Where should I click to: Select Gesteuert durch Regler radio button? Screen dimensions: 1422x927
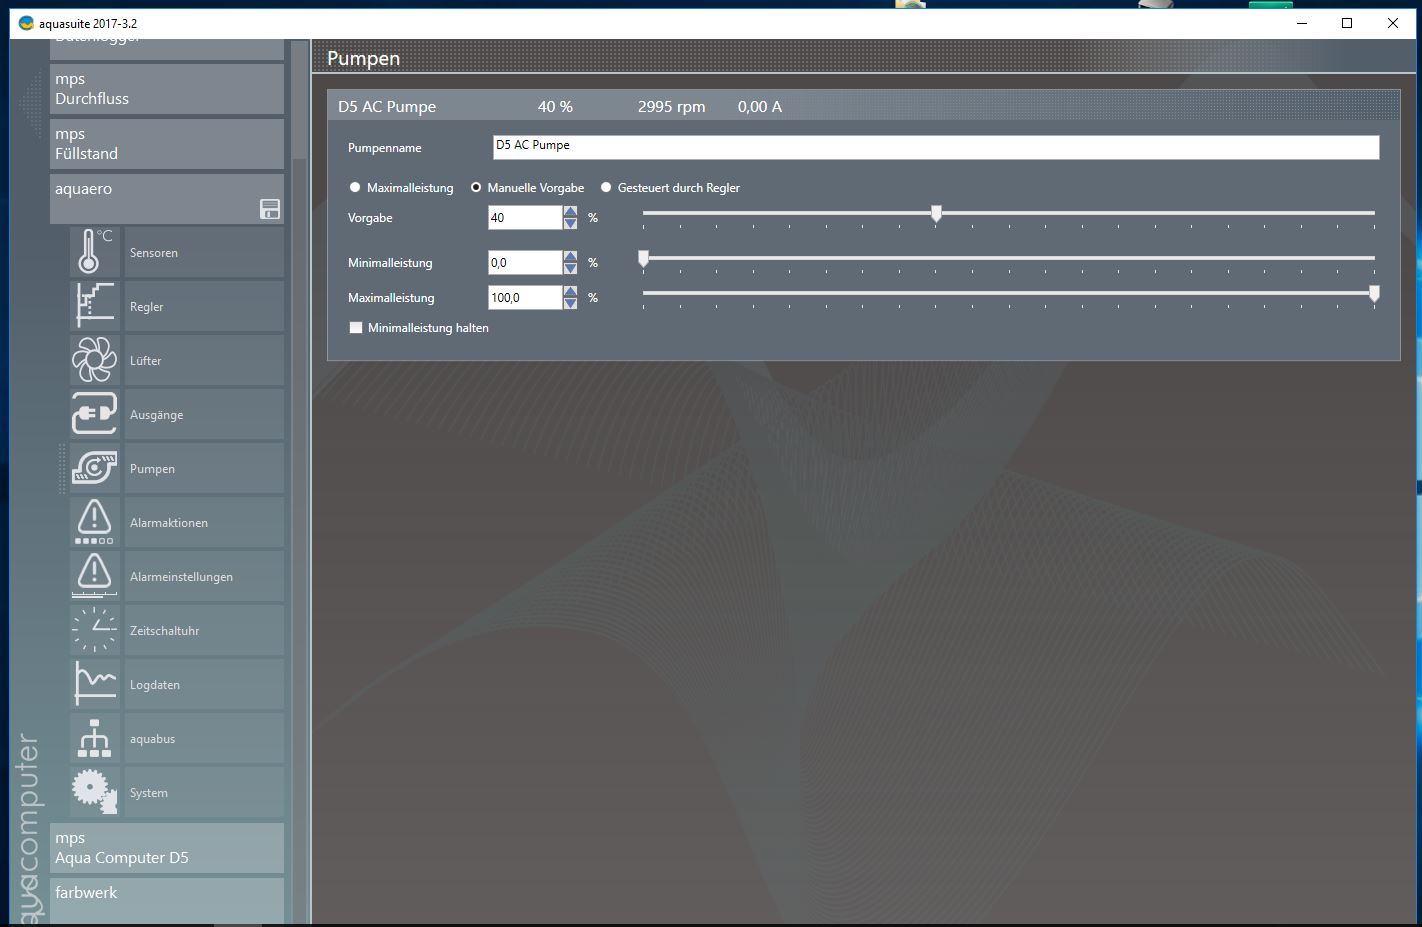(x=606, y=187)
